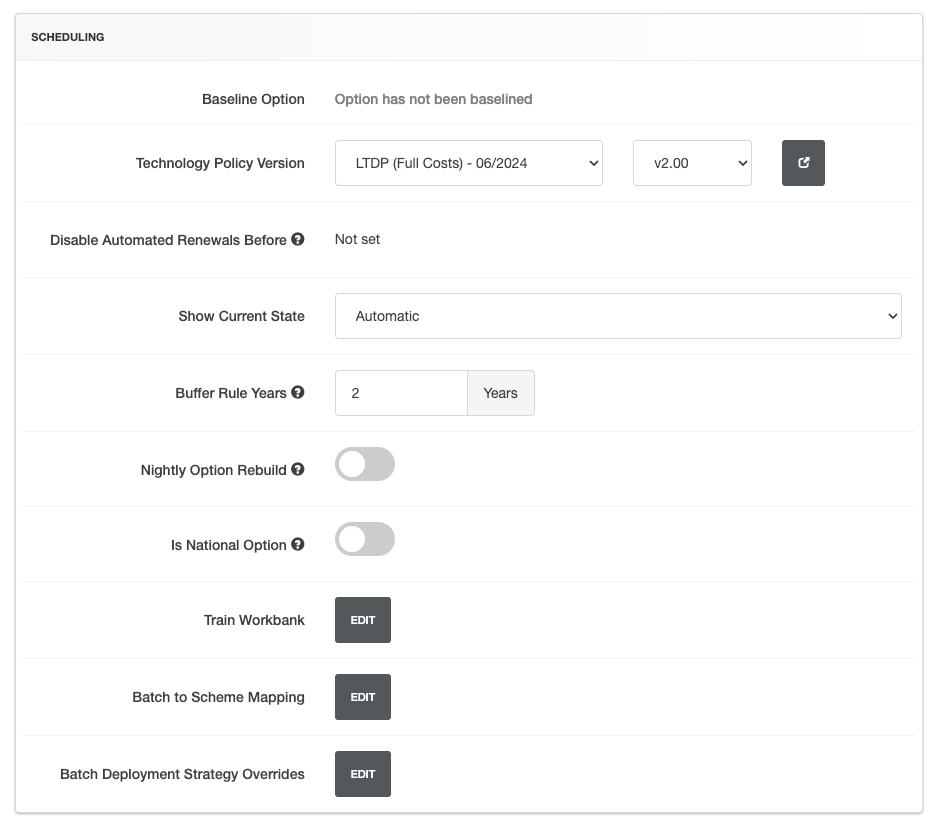Click help icon beside Disable Automated Renewals Before
This screenshot has height=825, width=938.
pyautogui.click(x=298, y=240)
